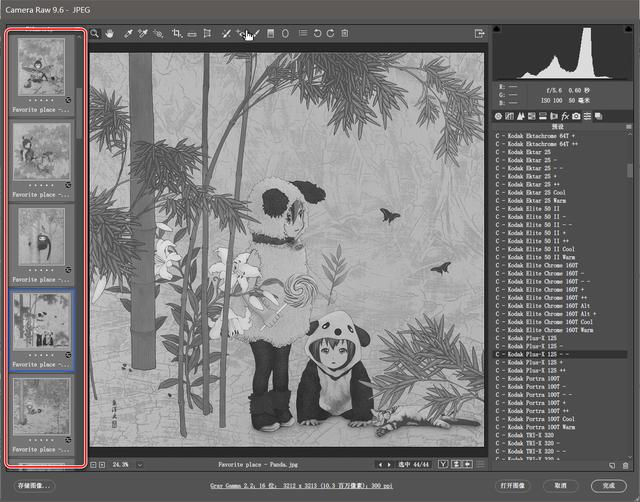Viewport: 640px width, 502px height.
Task: Open the Camera Calibration panel tab
Action: tap(577, 117)
